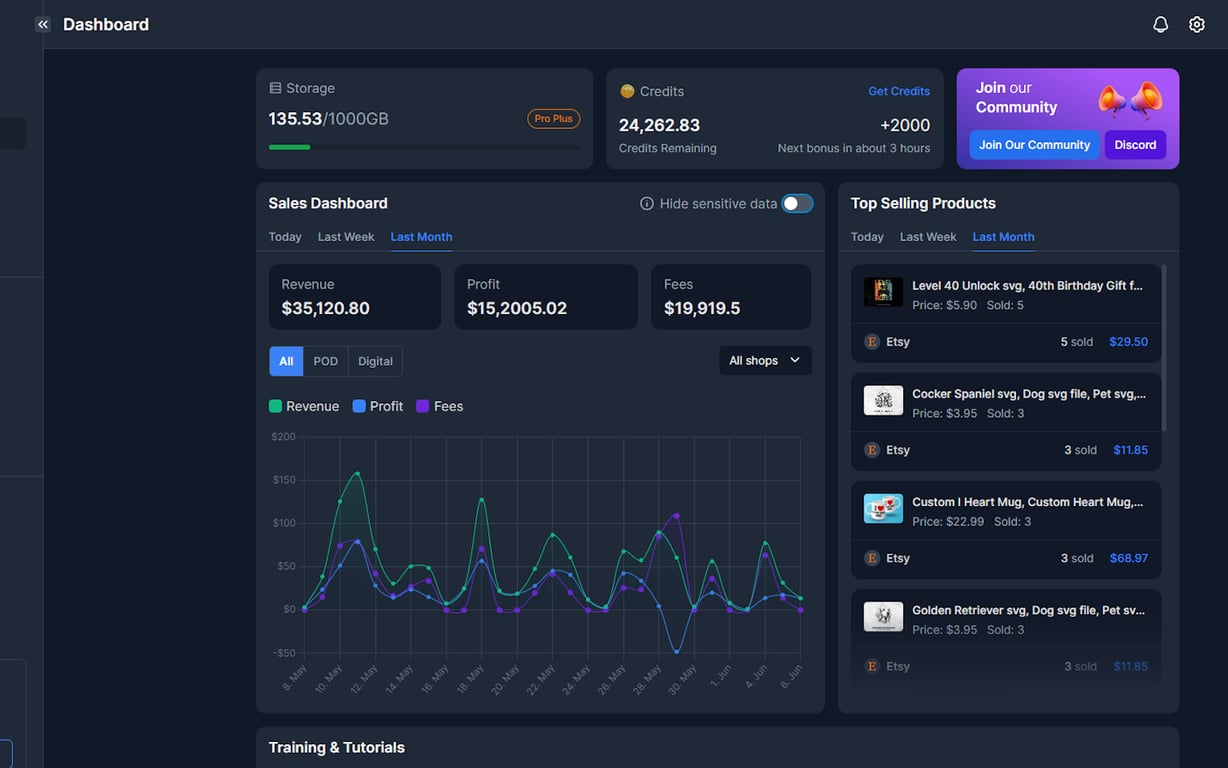Open notifications bell icon
Screen dimensions: 1228x768
pyautogui.click(x=1160, y=24)
